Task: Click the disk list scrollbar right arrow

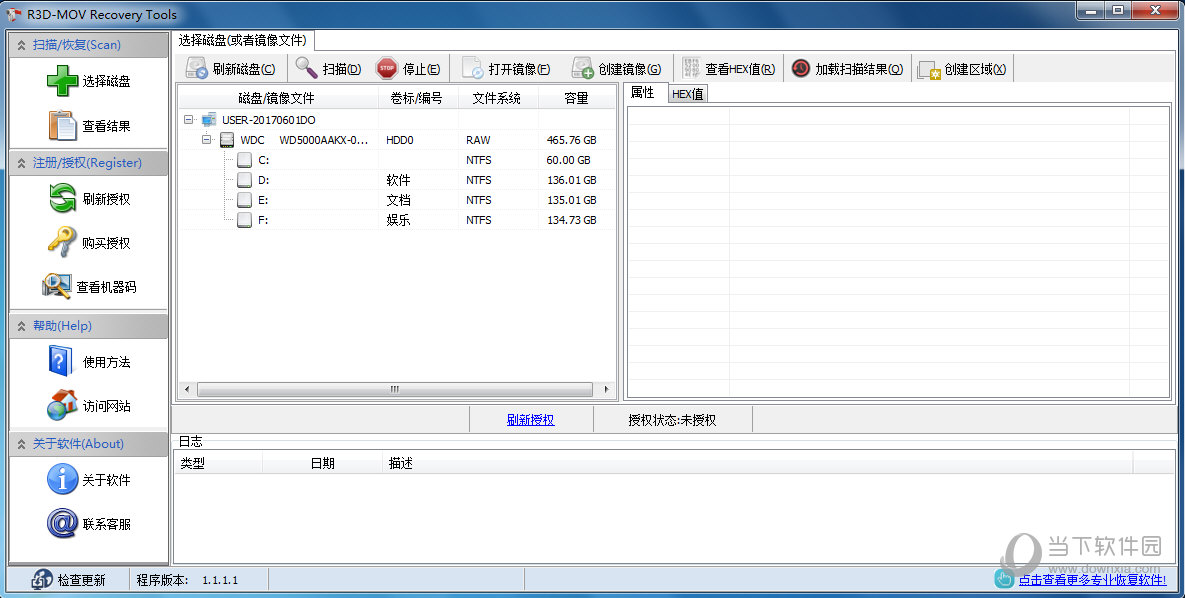Action: tap(605, 389)
